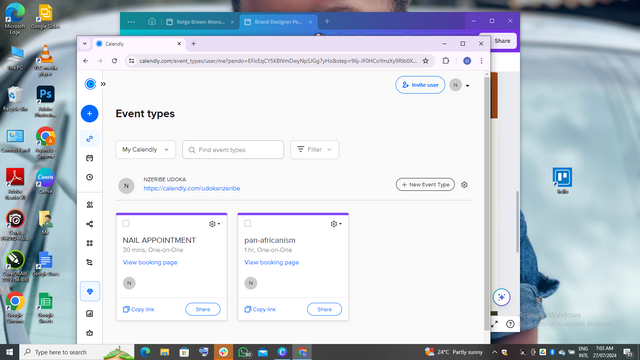
Task: Click the Calendly logo in the sidebar
Action: (x=90, y=84)
